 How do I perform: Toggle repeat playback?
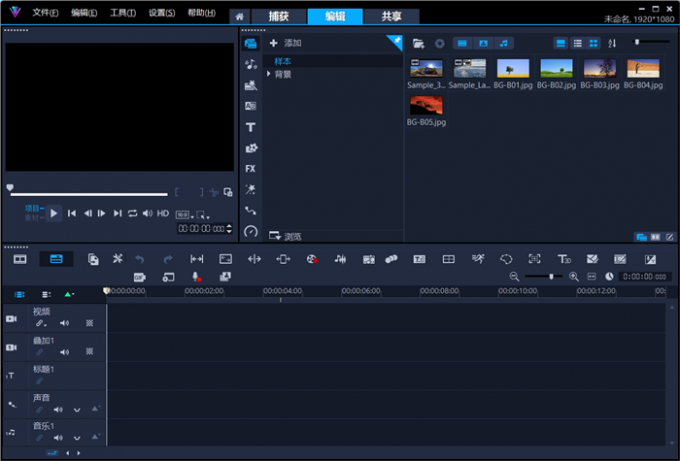point(132,213)
